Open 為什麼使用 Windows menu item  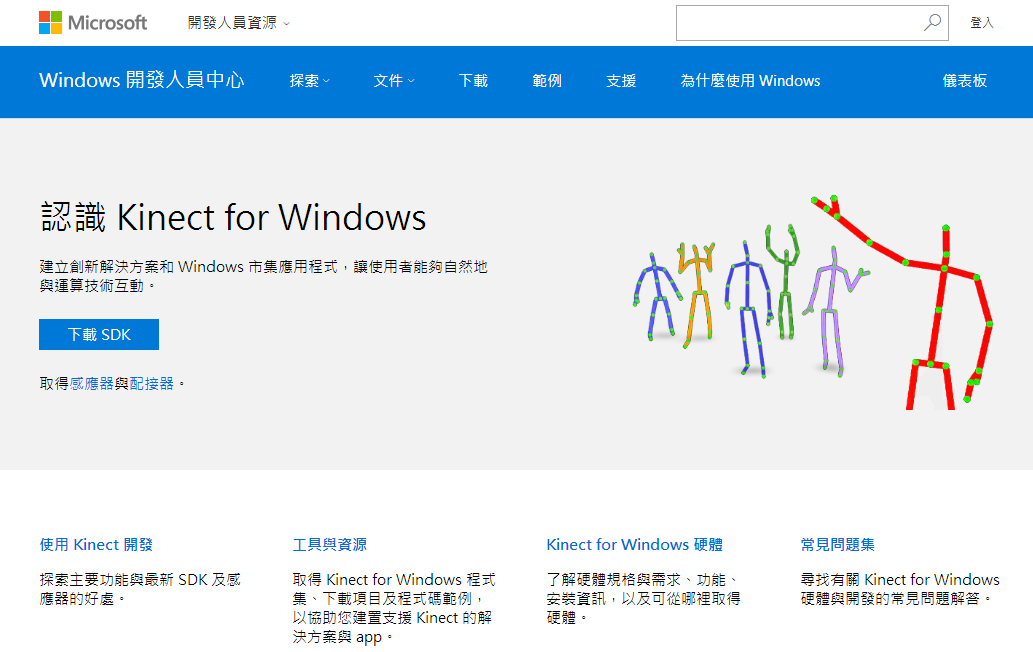(x=750, y=81)
